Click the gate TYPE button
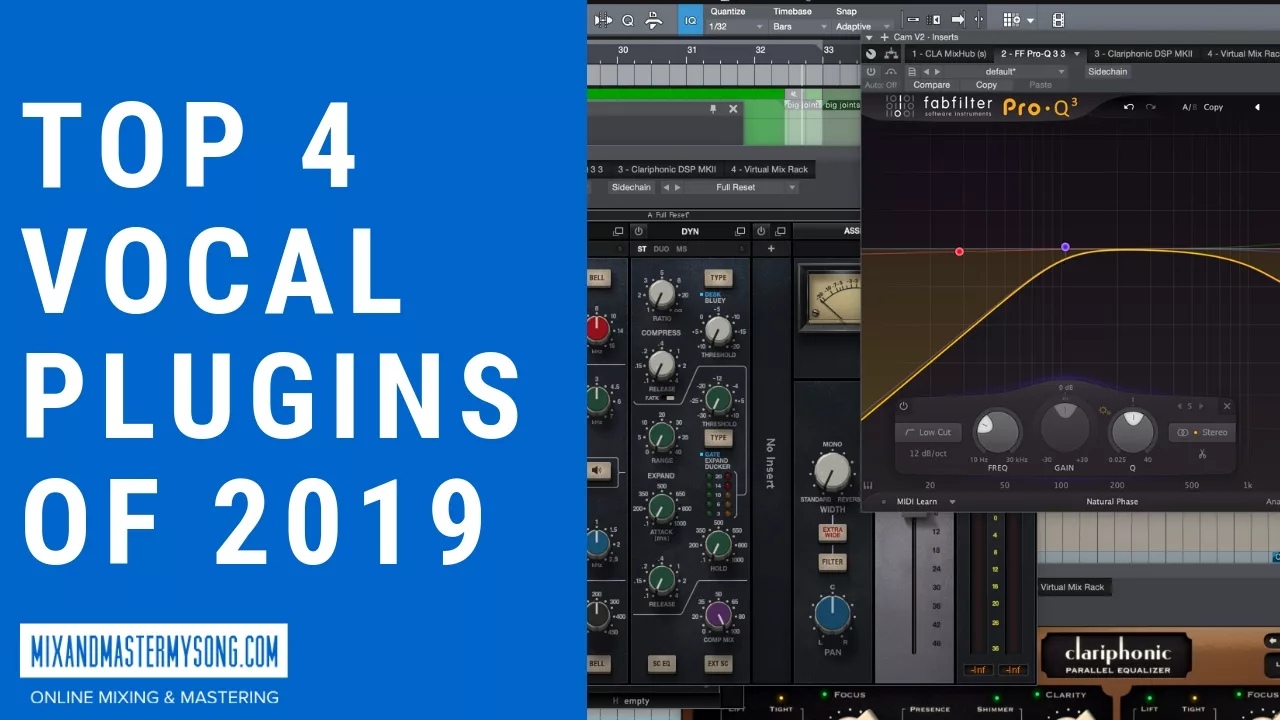The width and height of the screenshot is (1280, 720). tap(717, 438)
